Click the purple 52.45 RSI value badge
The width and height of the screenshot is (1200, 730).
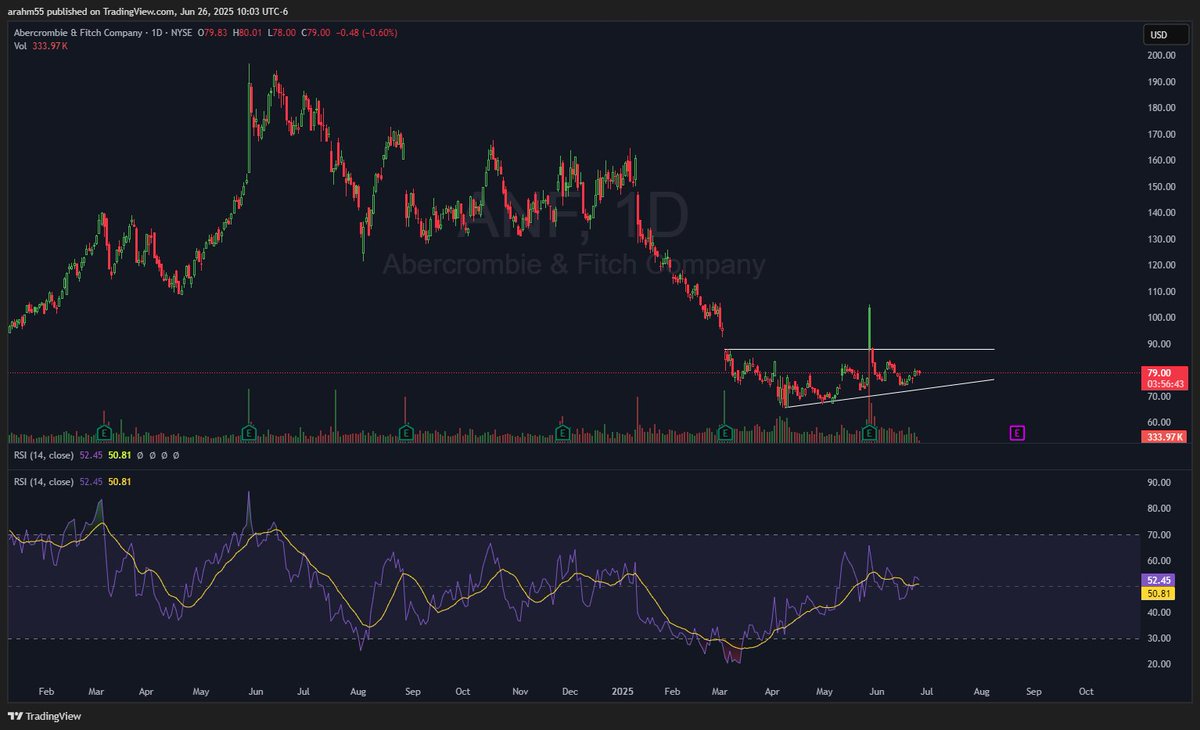[1156, 580]
